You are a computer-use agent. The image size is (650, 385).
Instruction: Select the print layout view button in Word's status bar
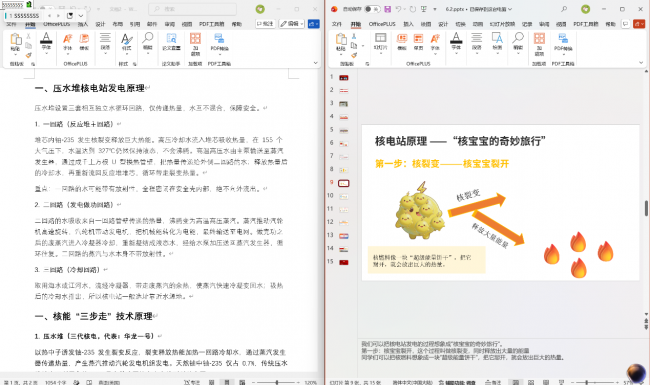(227, 382)
